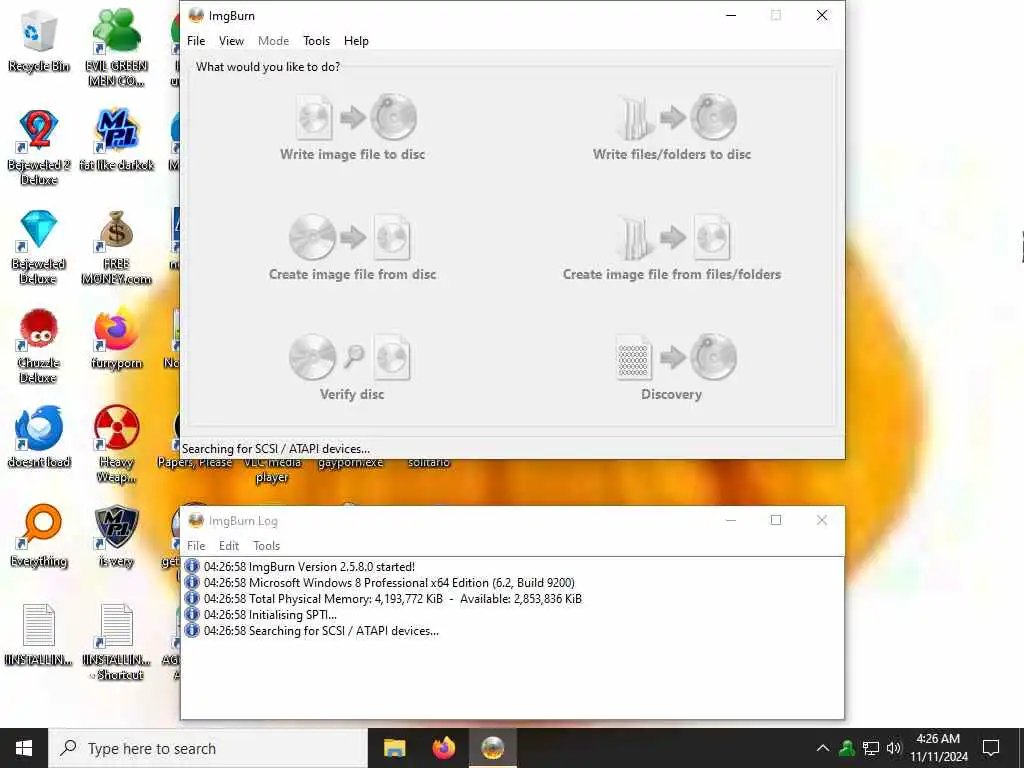This screenshot has width=1024, height=768.
Task: Open File Explorer from the taskbar
Action: pos(394,748)
